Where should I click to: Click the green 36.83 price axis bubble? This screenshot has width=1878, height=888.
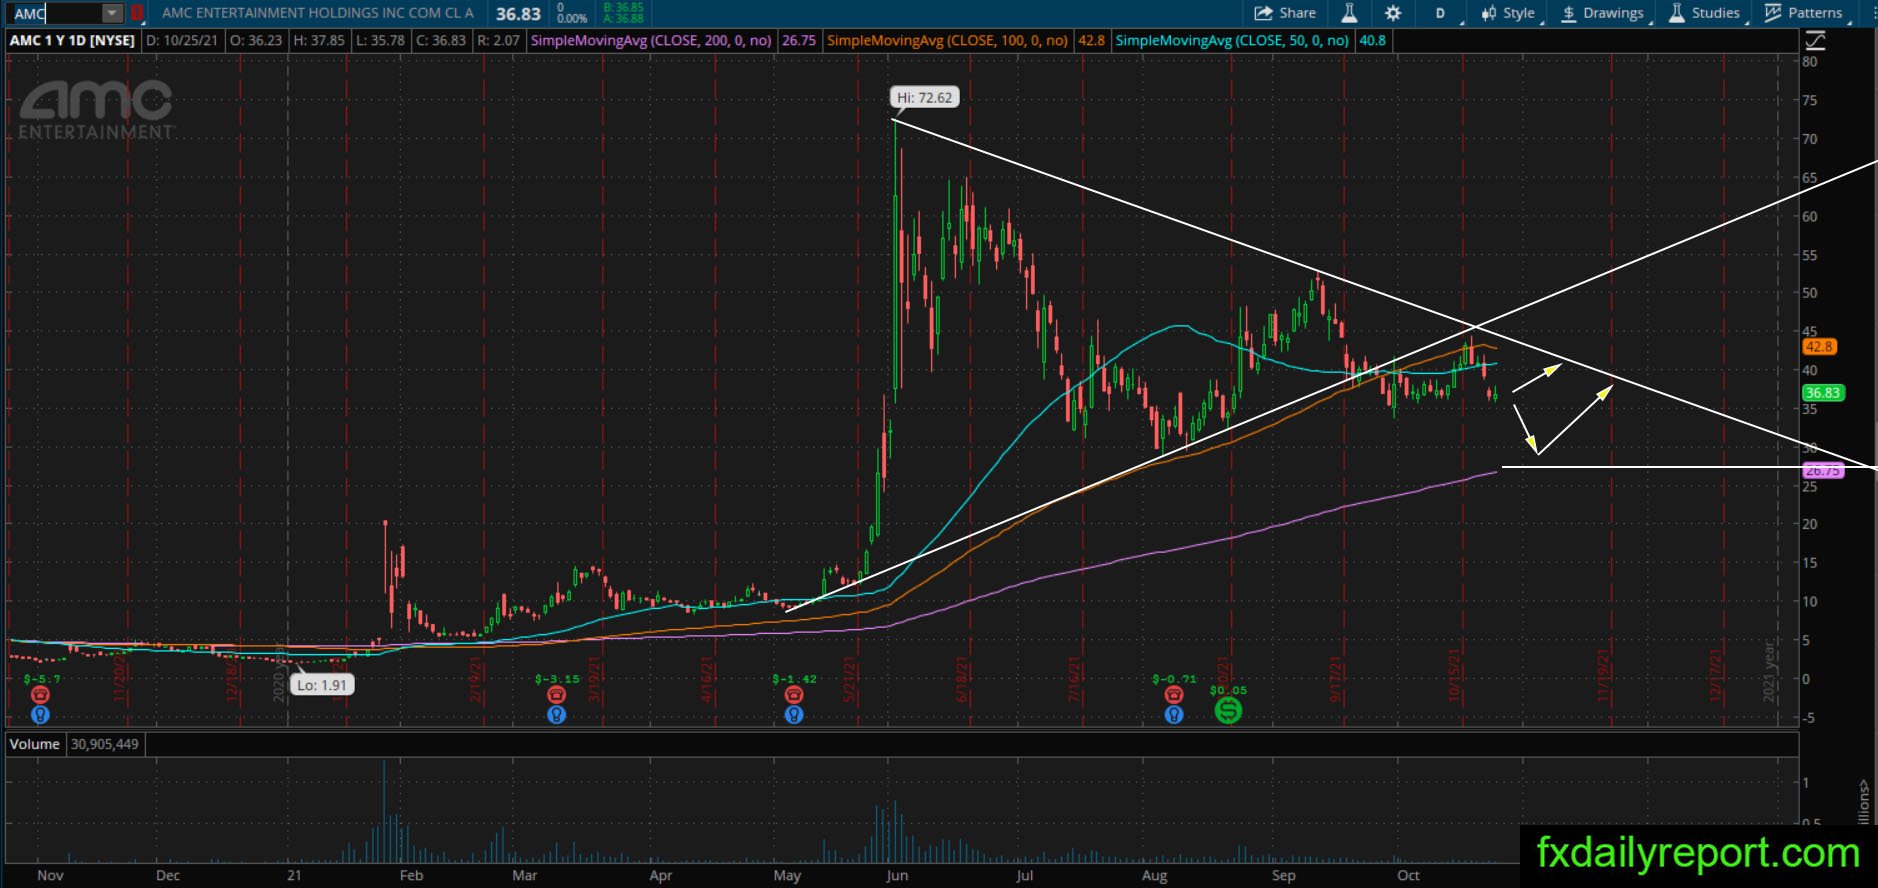coord(1823,393)
